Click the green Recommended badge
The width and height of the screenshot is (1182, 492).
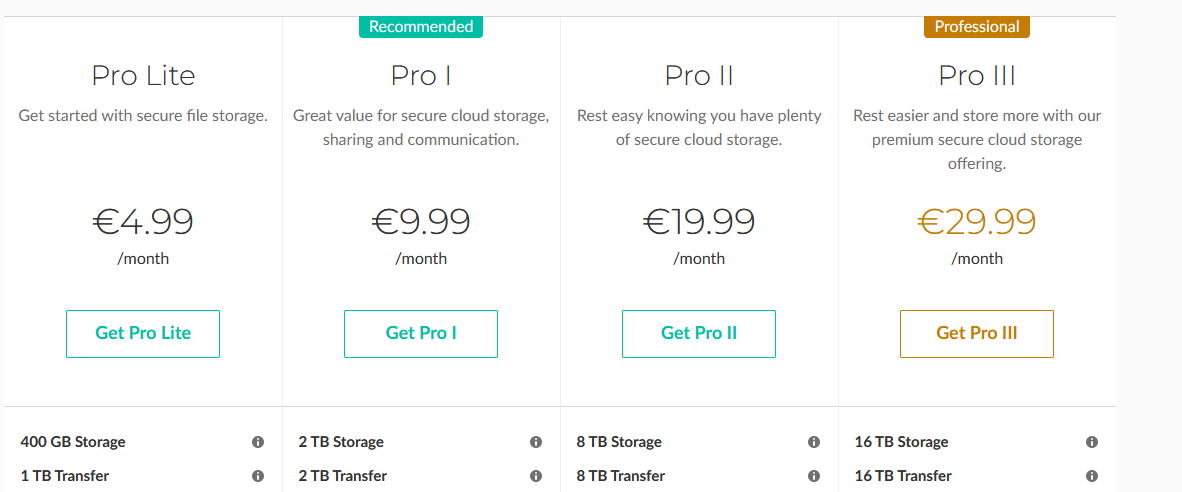(x=421, y=27)
